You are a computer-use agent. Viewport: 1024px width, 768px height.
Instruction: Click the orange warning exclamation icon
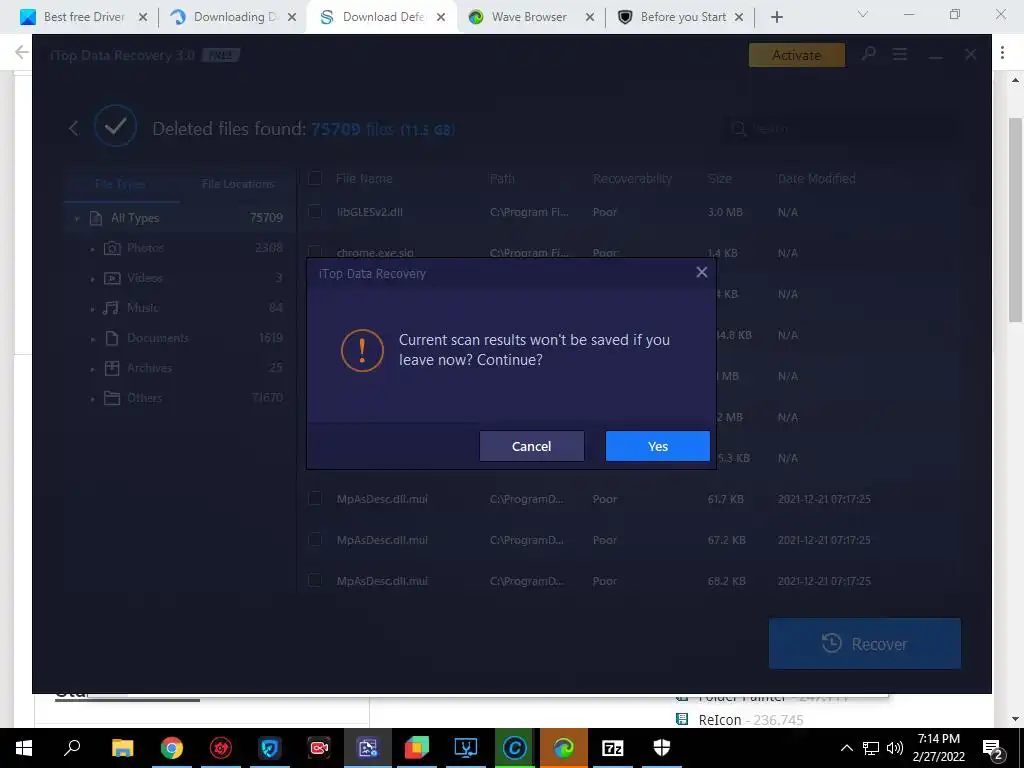[362, 351]
